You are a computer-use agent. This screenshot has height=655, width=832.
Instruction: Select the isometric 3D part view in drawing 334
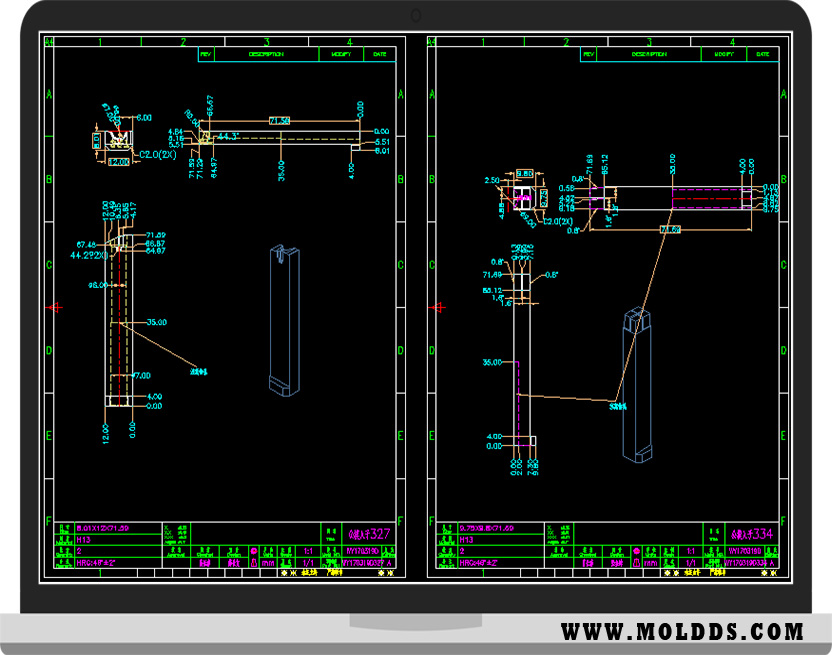pos(637,385)
